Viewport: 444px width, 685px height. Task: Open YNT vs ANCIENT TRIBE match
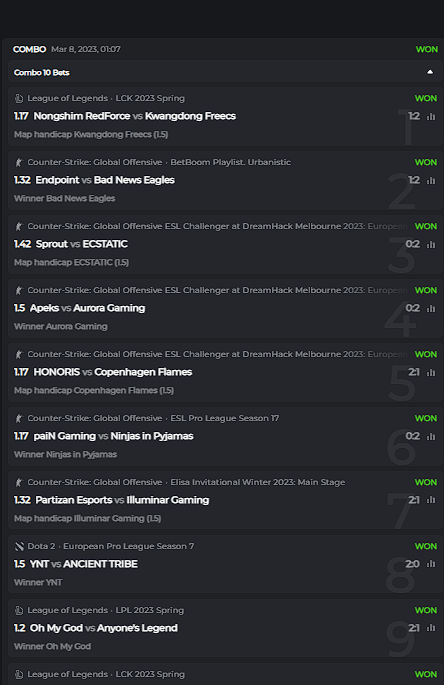(x=83, y=564)
